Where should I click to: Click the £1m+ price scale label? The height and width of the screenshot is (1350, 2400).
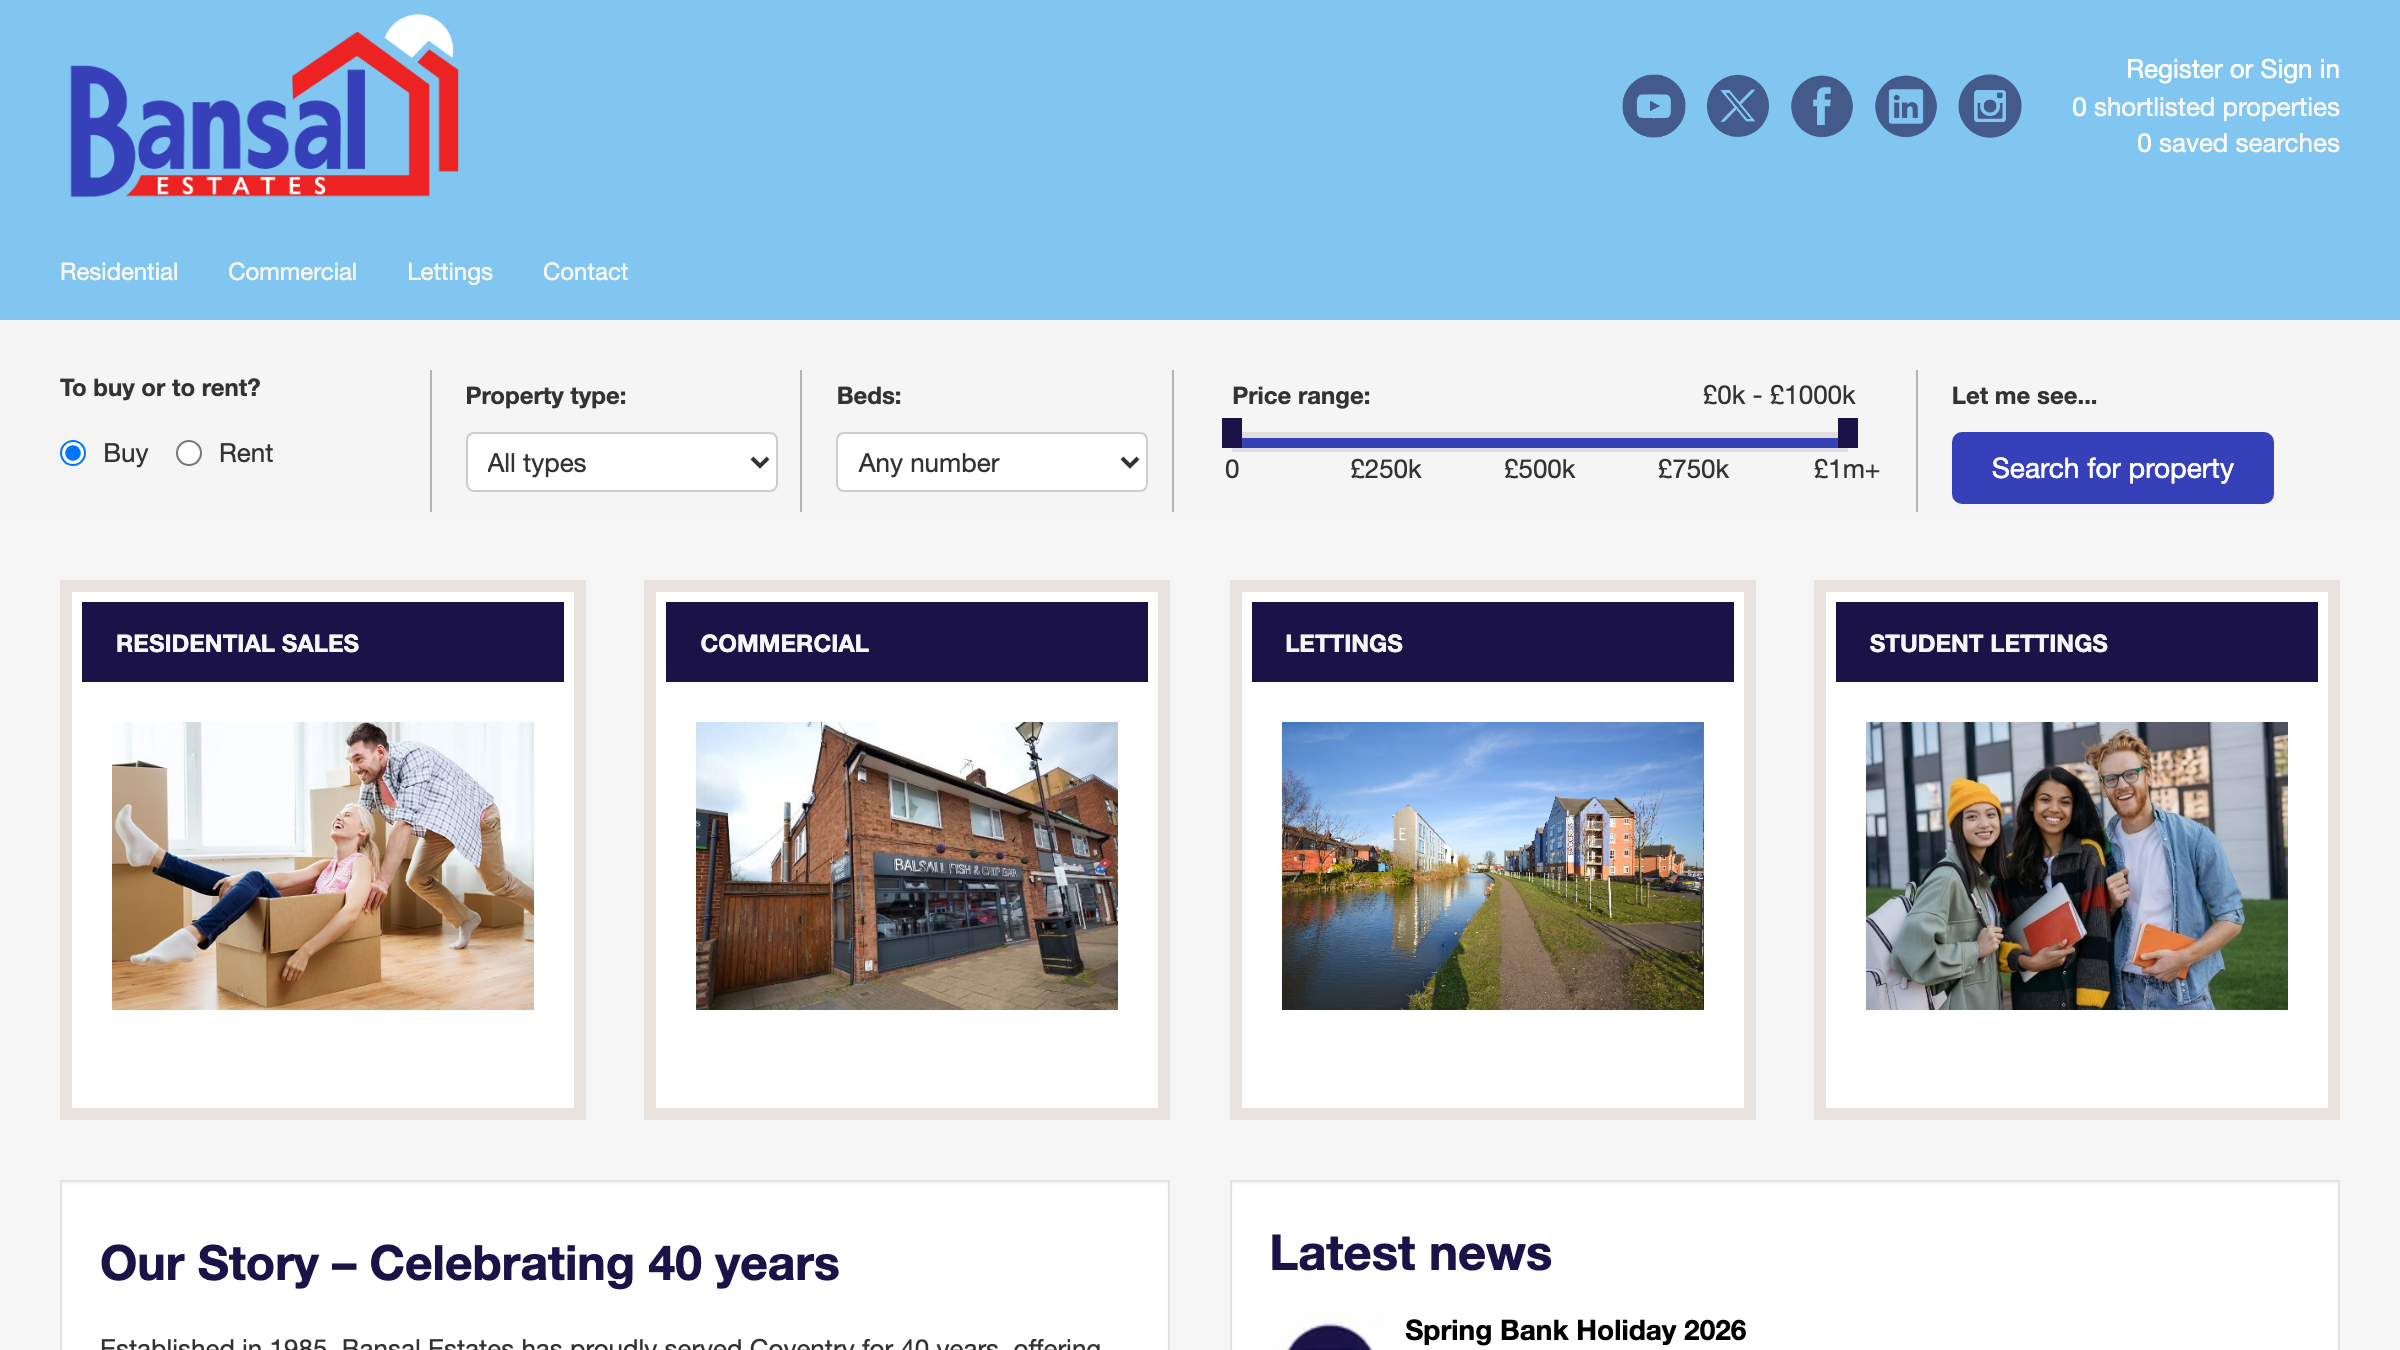[1846, 469]
